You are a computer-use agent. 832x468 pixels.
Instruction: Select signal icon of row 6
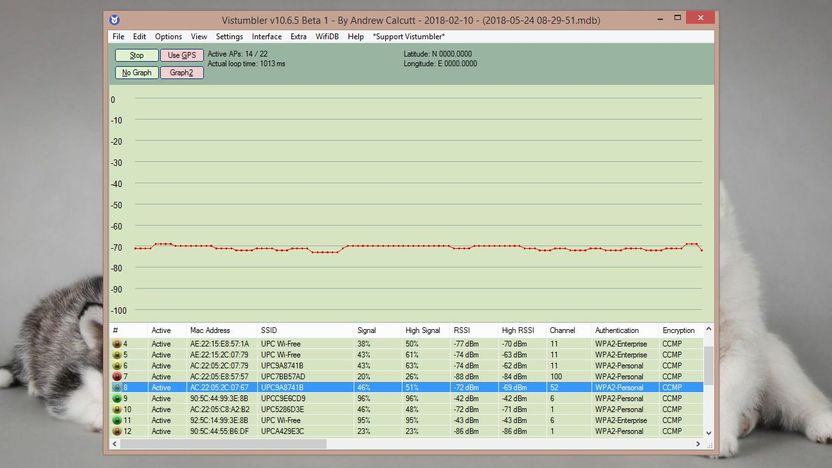coord(117,366)
